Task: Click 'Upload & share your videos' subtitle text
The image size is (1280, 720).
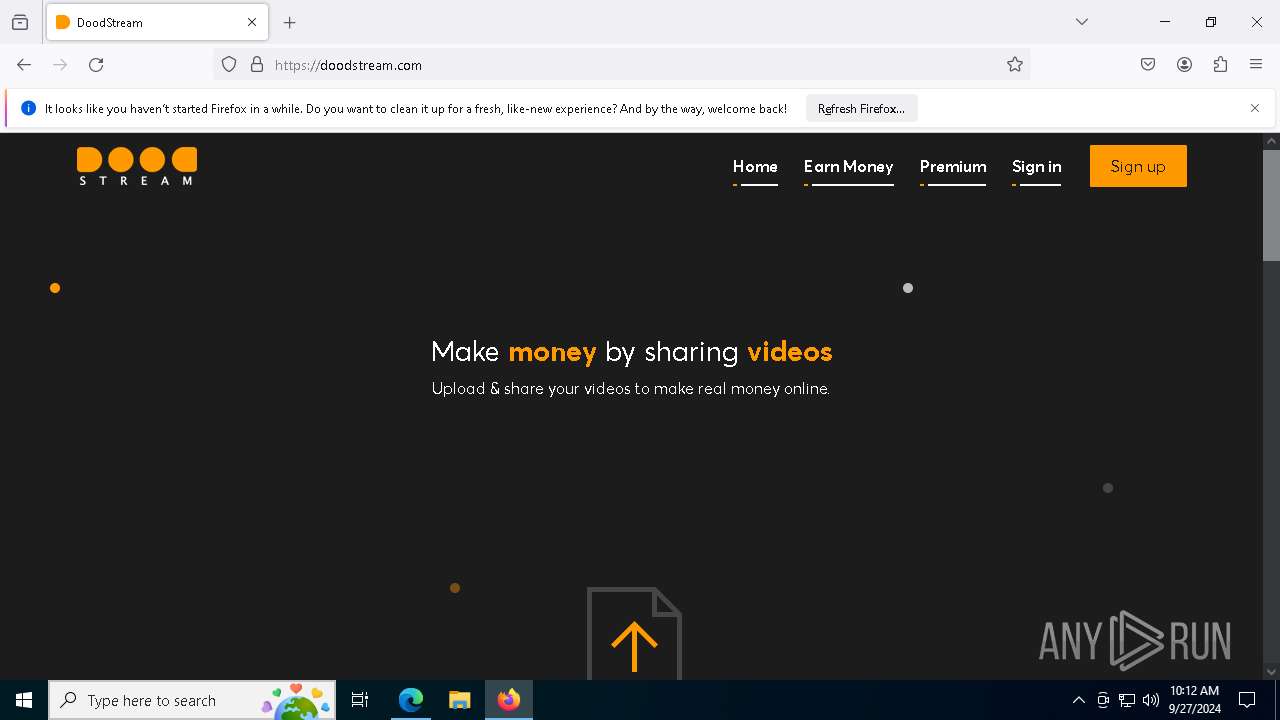Action: (631, 389)
